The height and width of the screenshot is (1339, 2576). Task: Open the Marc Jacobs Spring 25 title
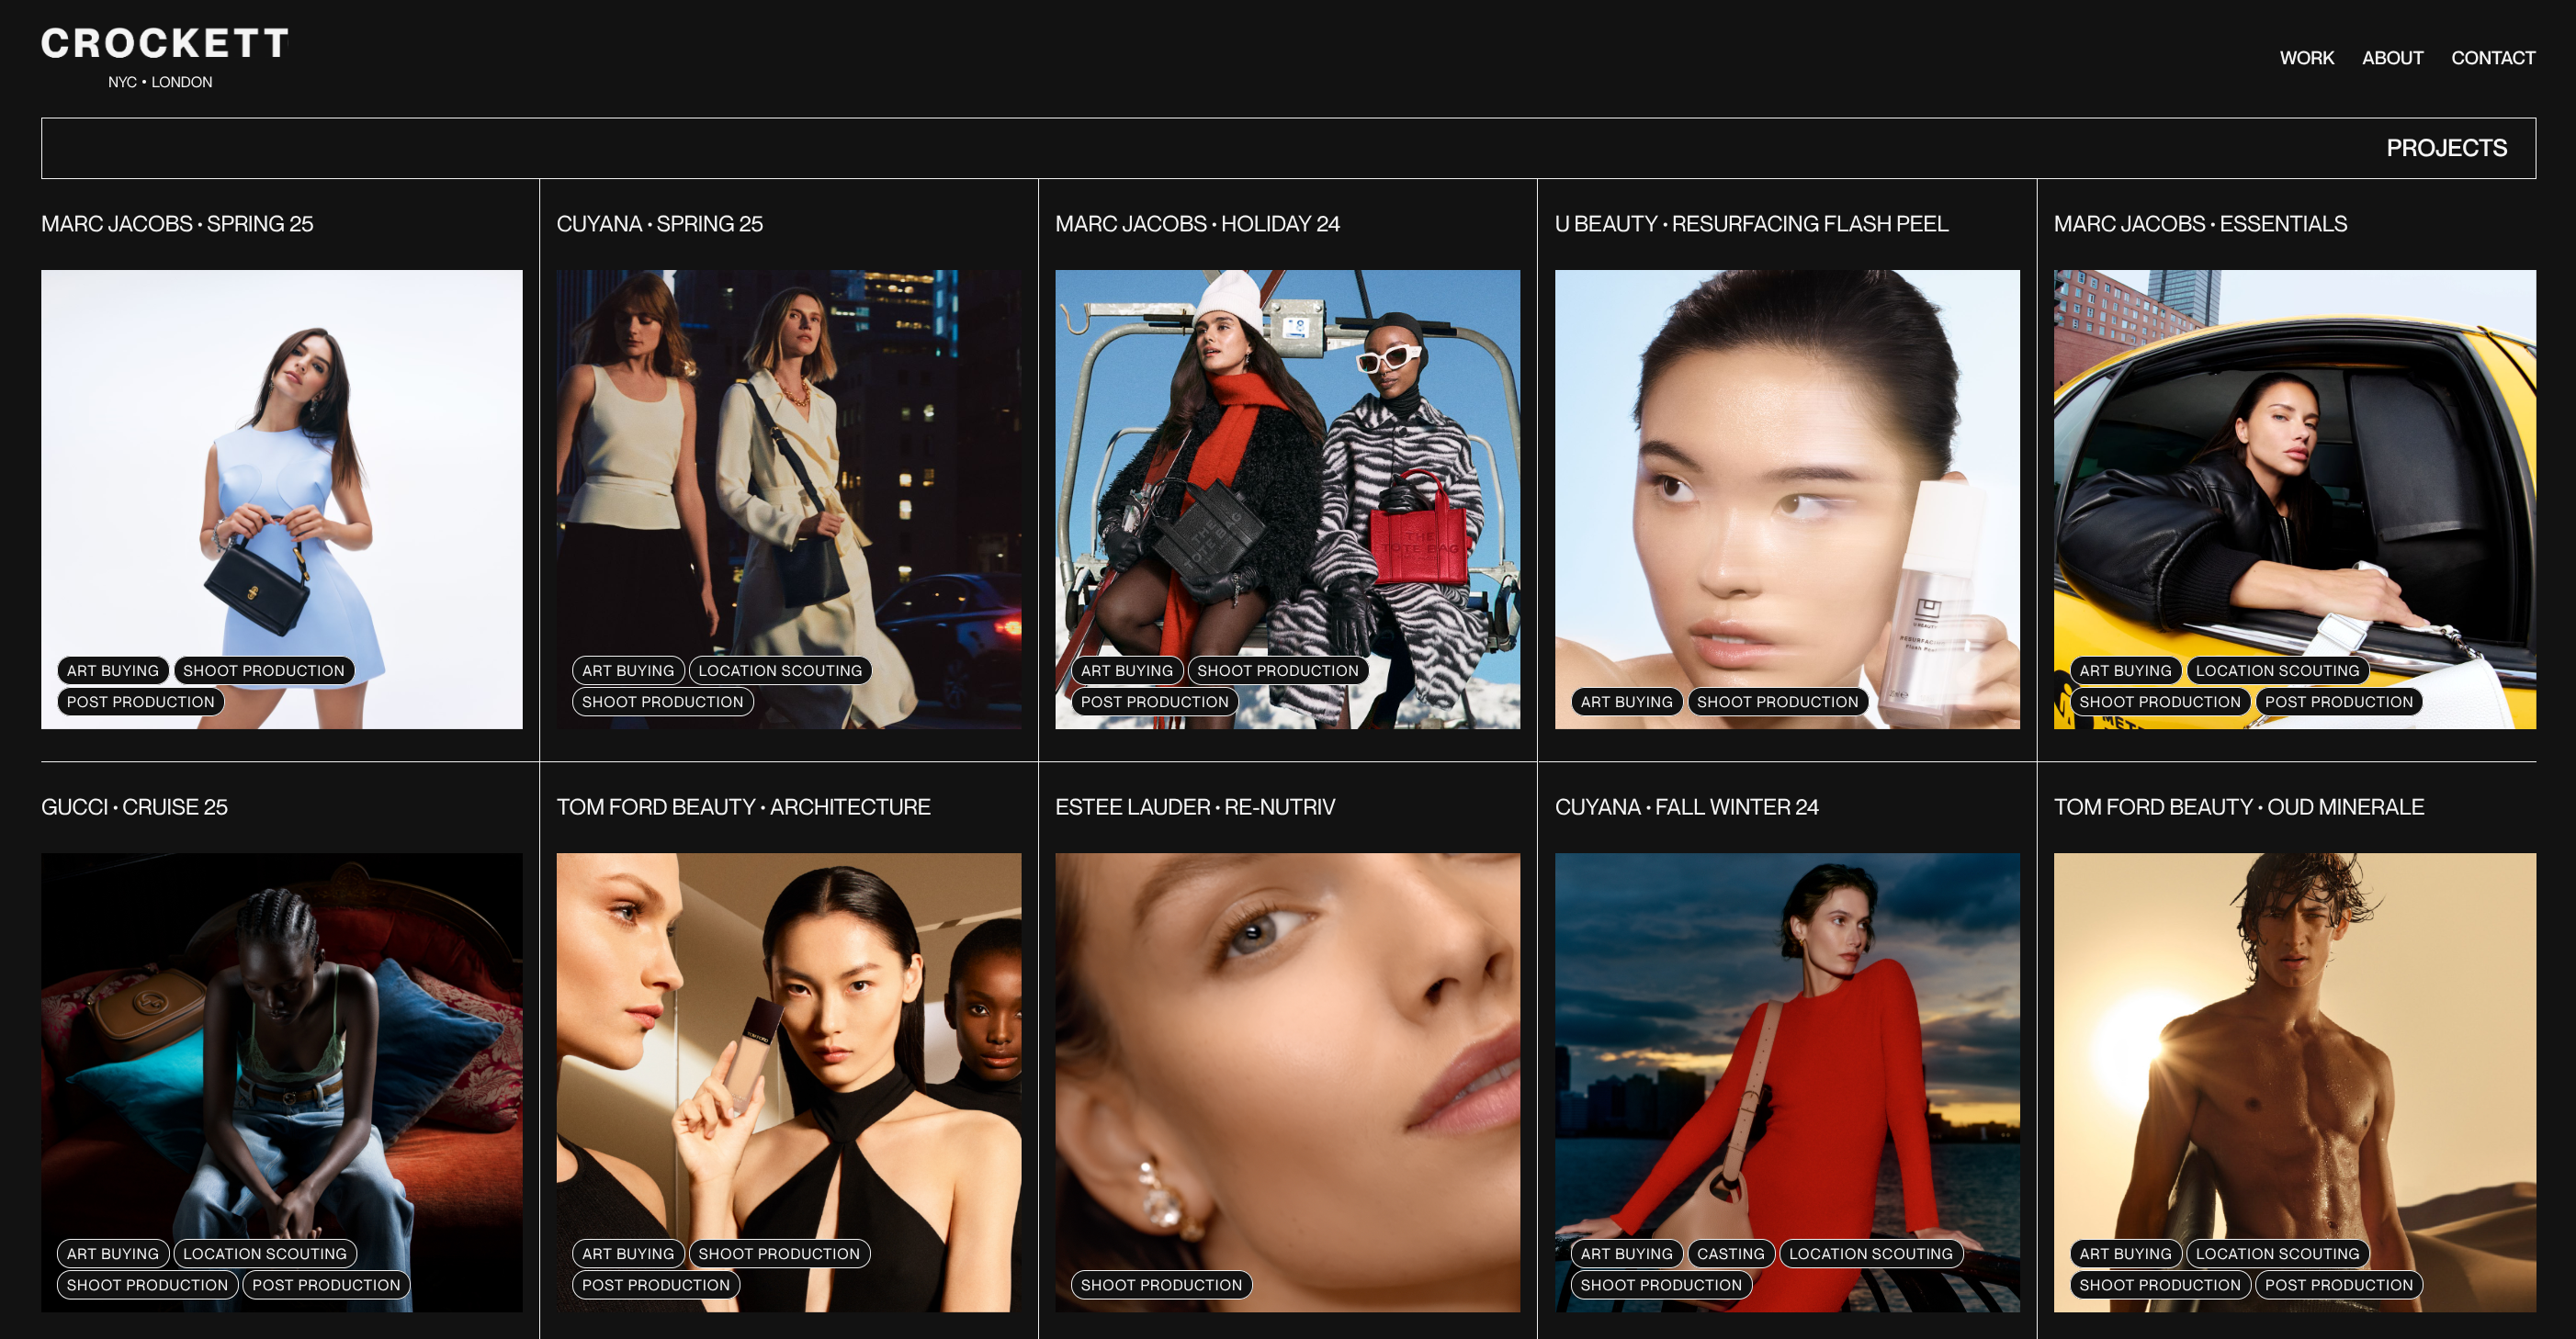click(177, 224)
